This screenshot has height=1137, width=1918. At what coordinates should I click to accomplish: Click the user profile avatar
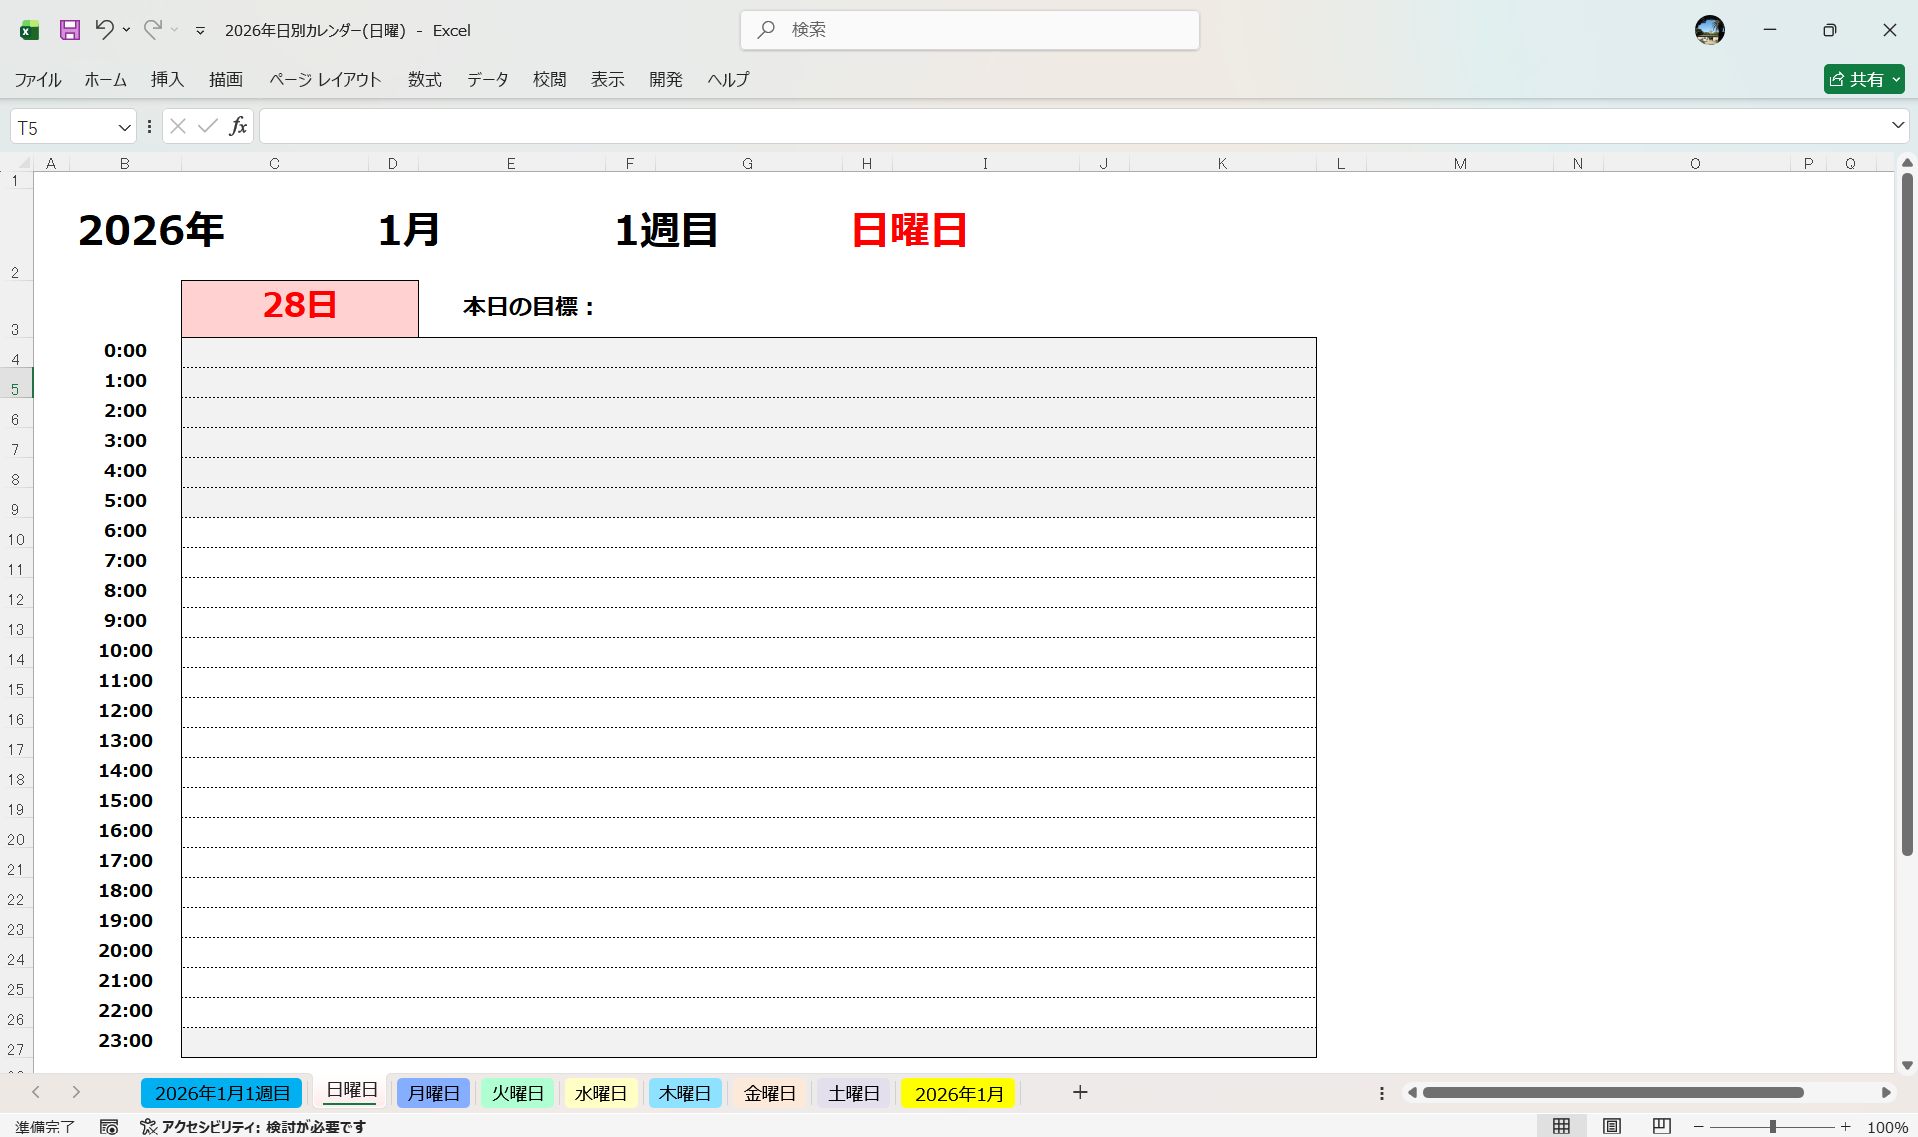[x=1709, y=30]
